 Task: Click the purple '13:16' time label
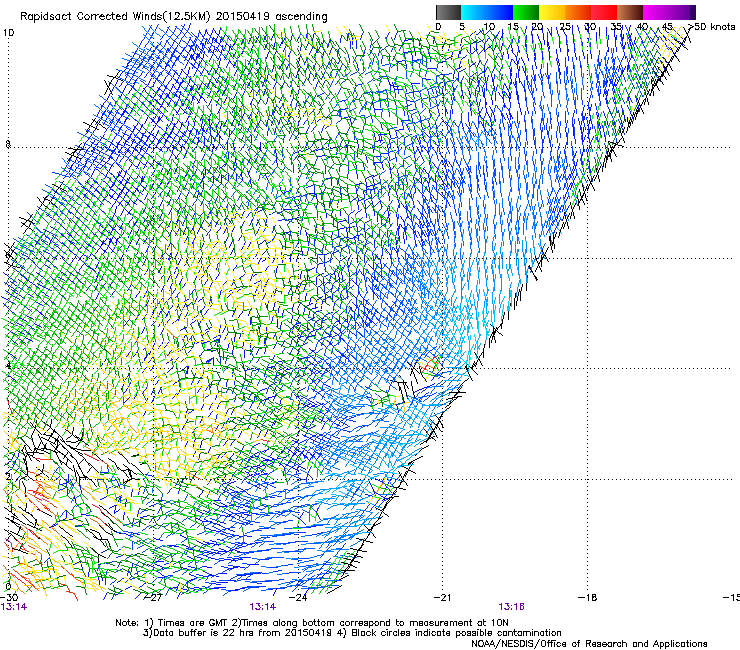tap(512, 607)
